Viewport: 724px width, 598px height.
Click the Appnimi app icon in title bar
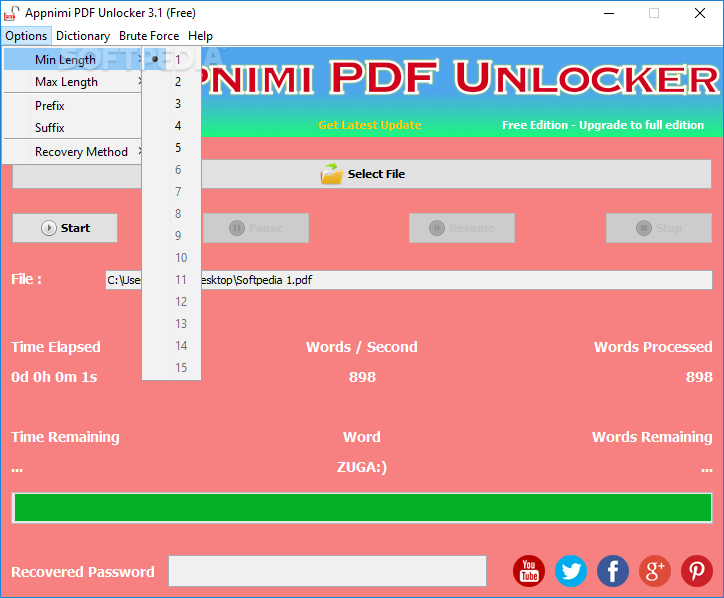[x=12, y=13]
